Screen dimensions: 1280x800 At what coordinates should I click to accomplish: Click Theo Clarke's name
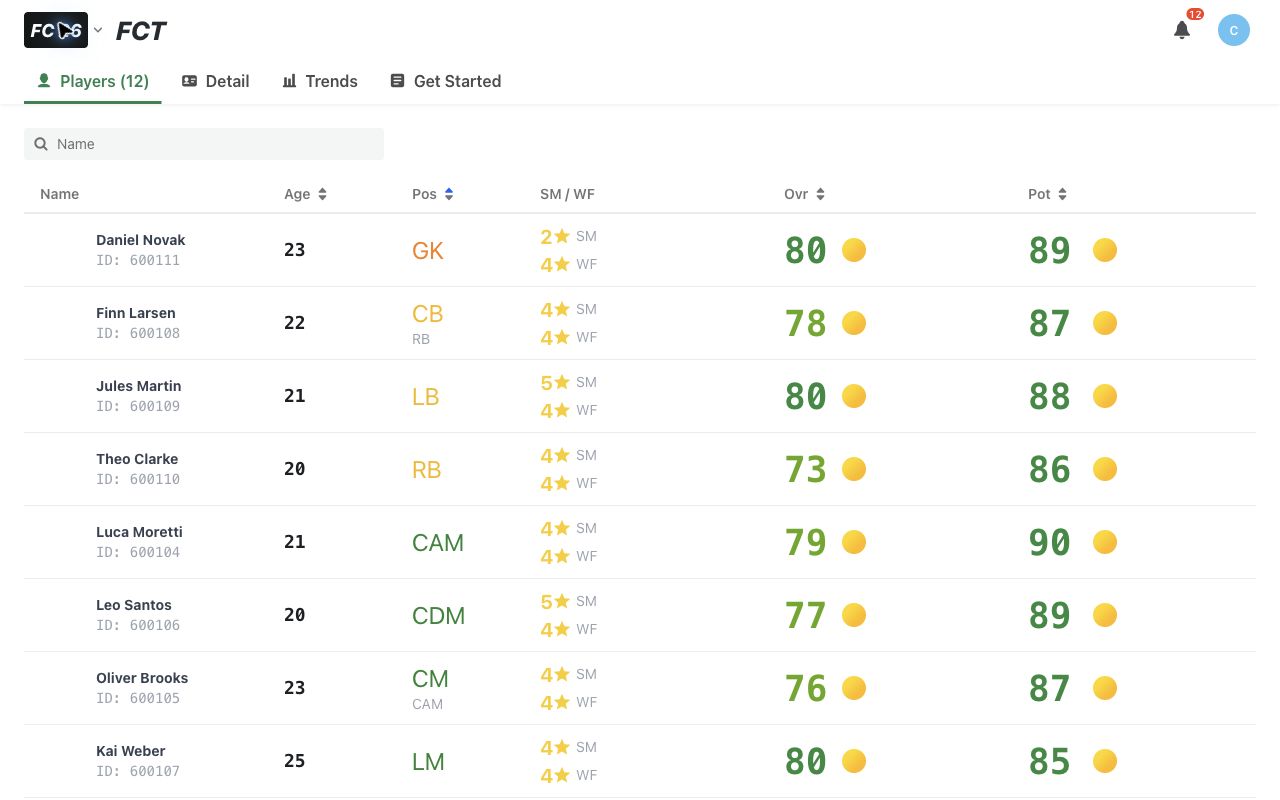[x=137, y=459]
